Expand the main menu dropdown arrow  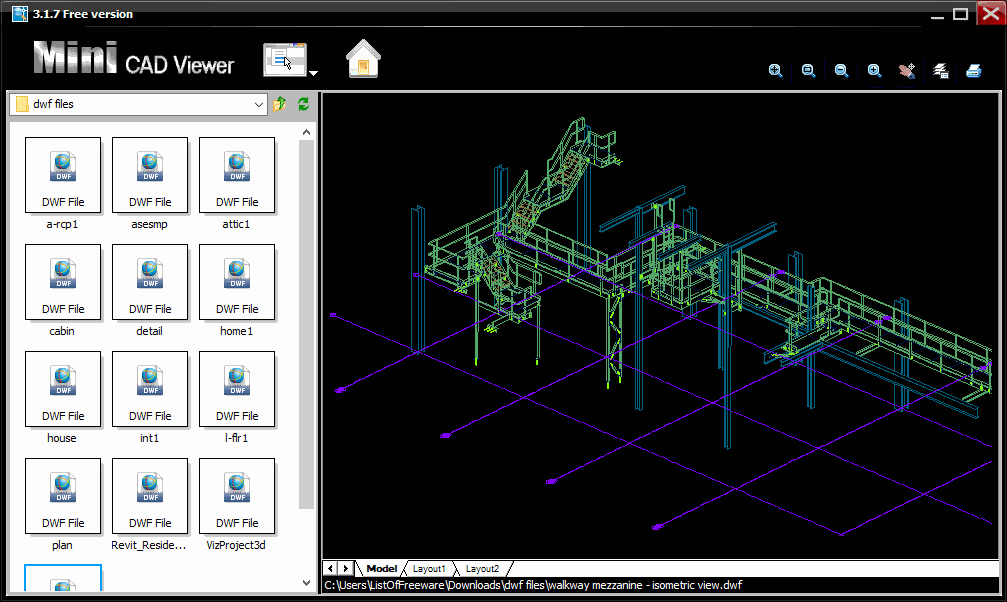click(313, 73)
